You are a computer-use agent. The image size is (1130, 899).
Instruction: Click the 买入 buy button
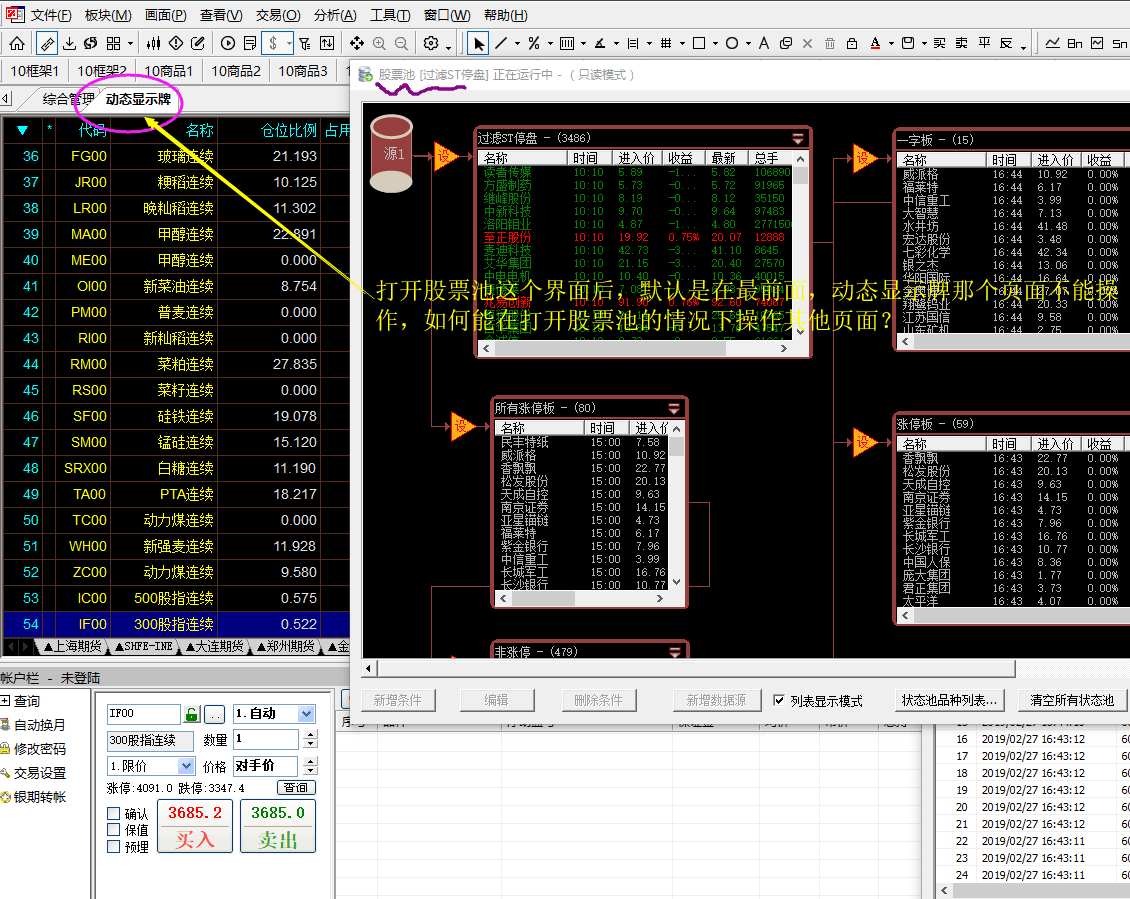[195, 826]
